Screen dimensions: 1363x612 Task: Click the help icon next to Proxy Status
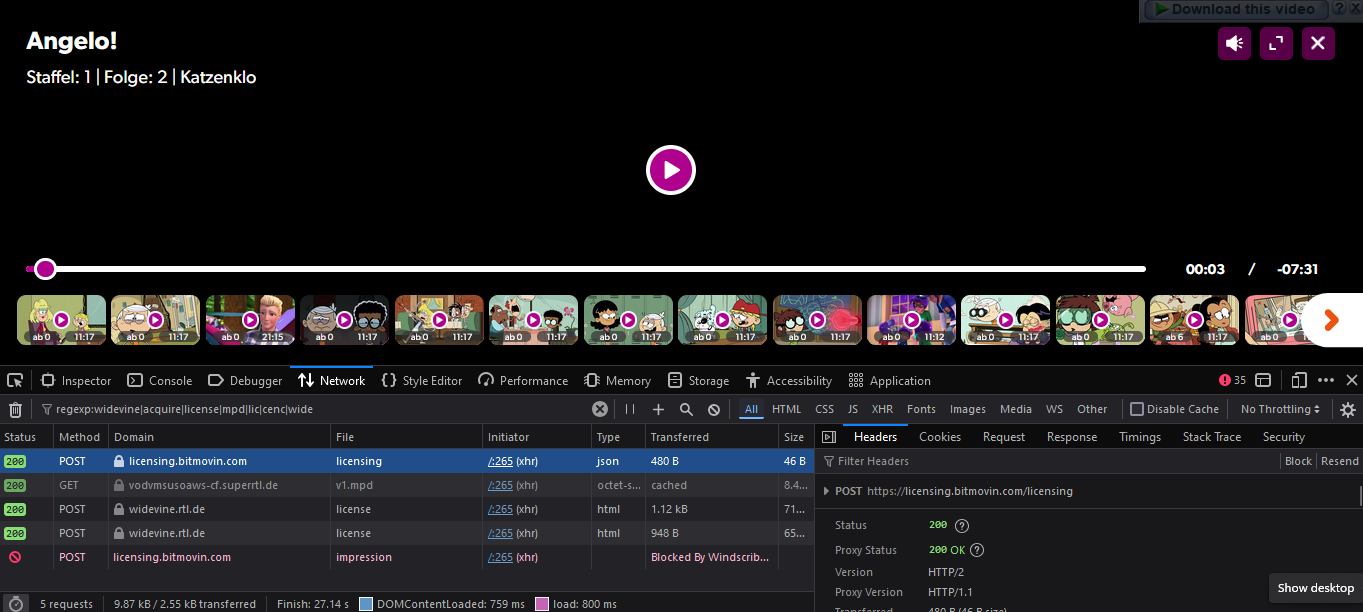[977, 550]
